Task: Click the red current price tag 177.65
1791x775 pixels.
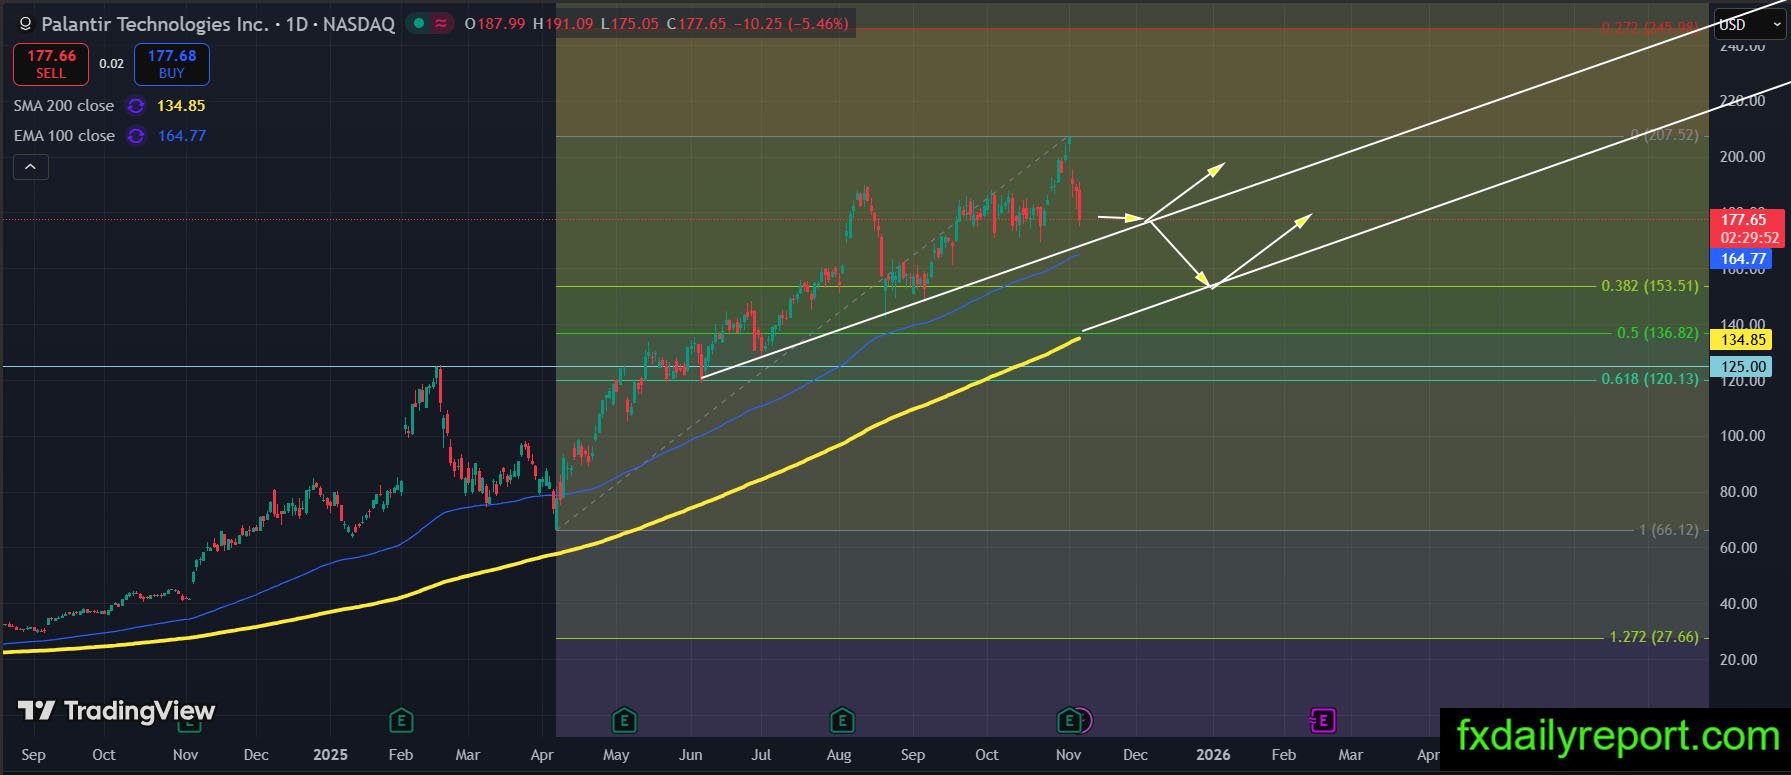Action: (1742, 219)
